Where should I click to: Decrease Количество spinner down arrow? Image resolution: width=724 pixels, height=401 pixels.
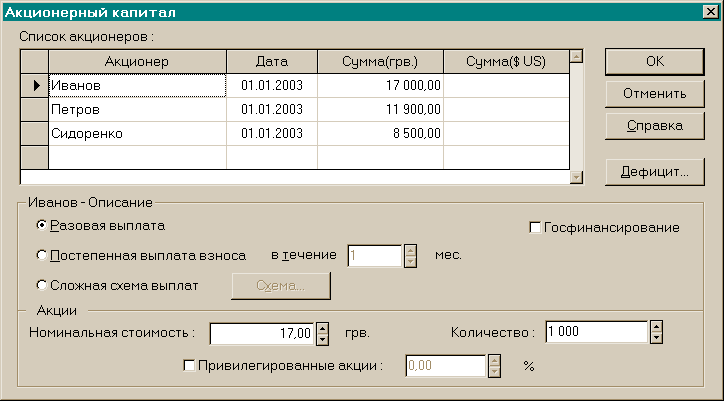[656, 338]
